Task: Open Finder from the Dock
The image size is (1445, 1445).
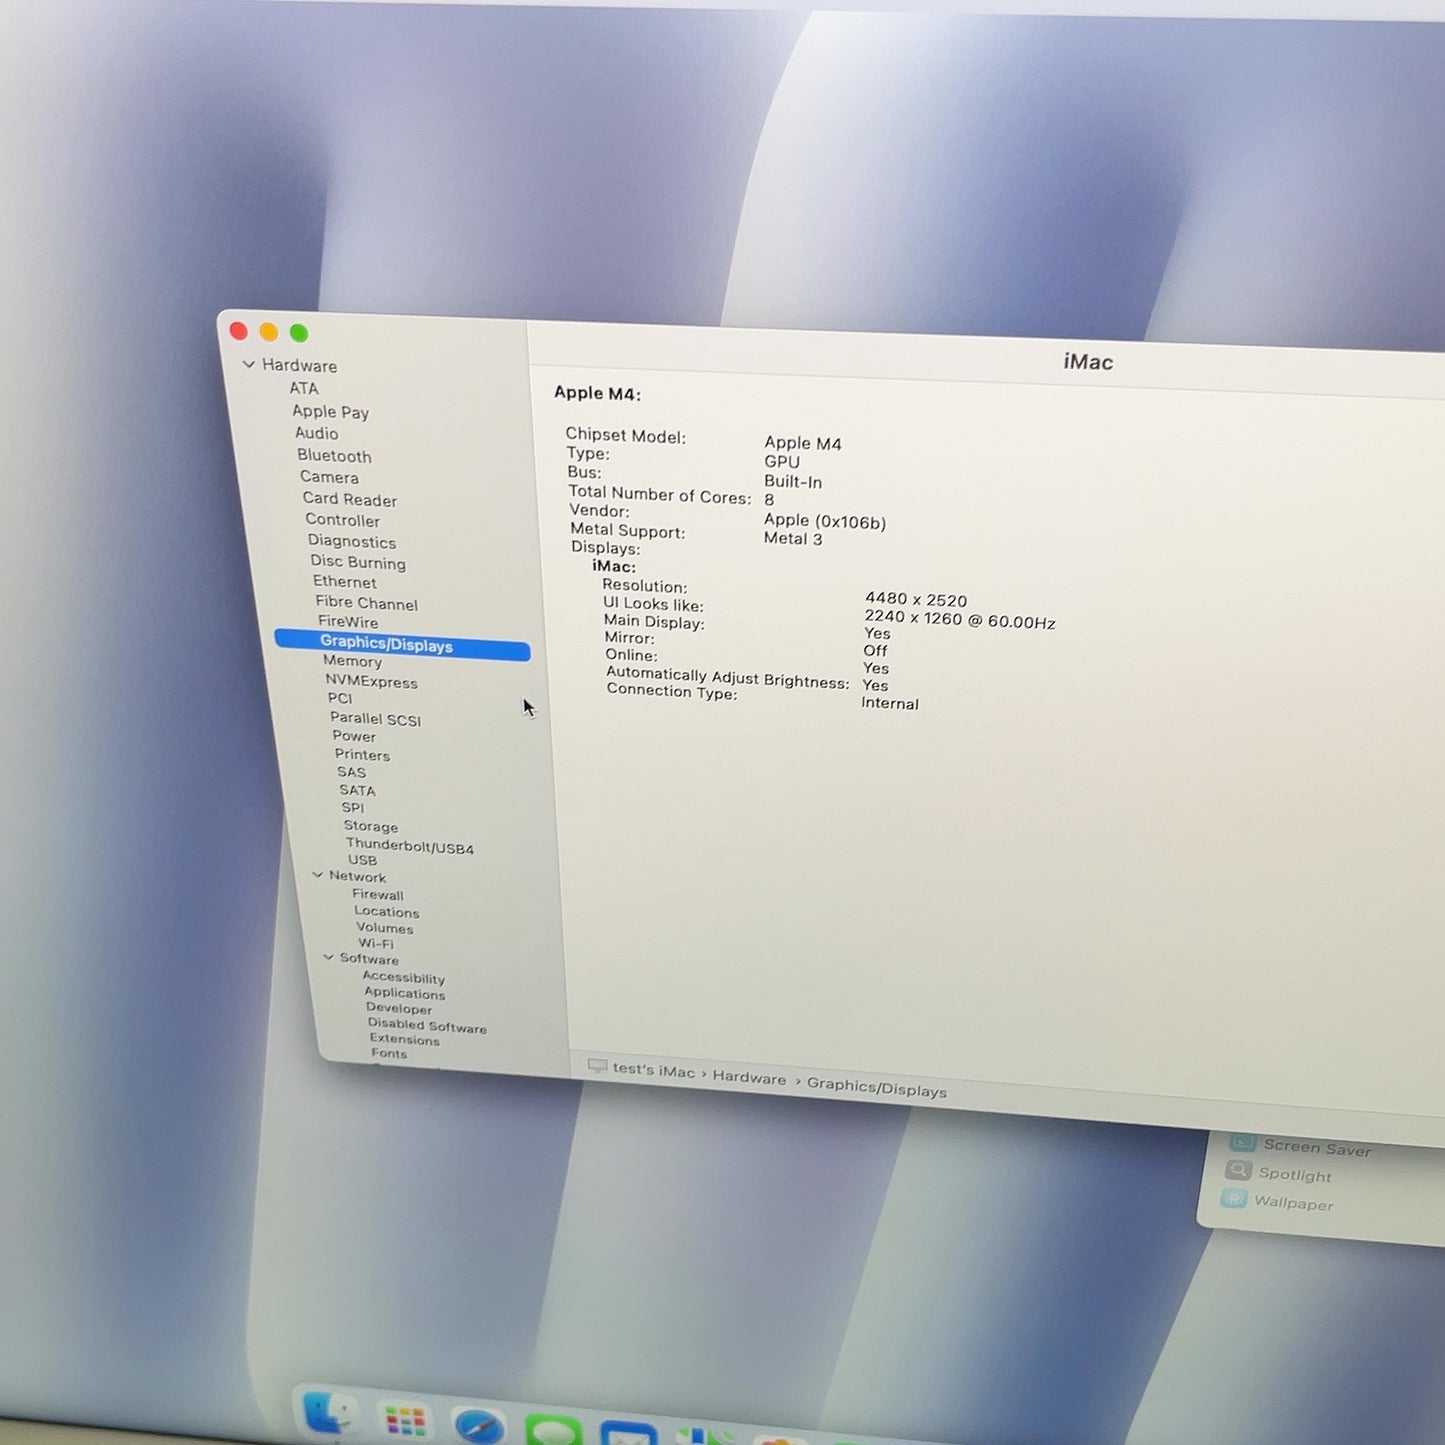Action: (x=328, y=1414)
